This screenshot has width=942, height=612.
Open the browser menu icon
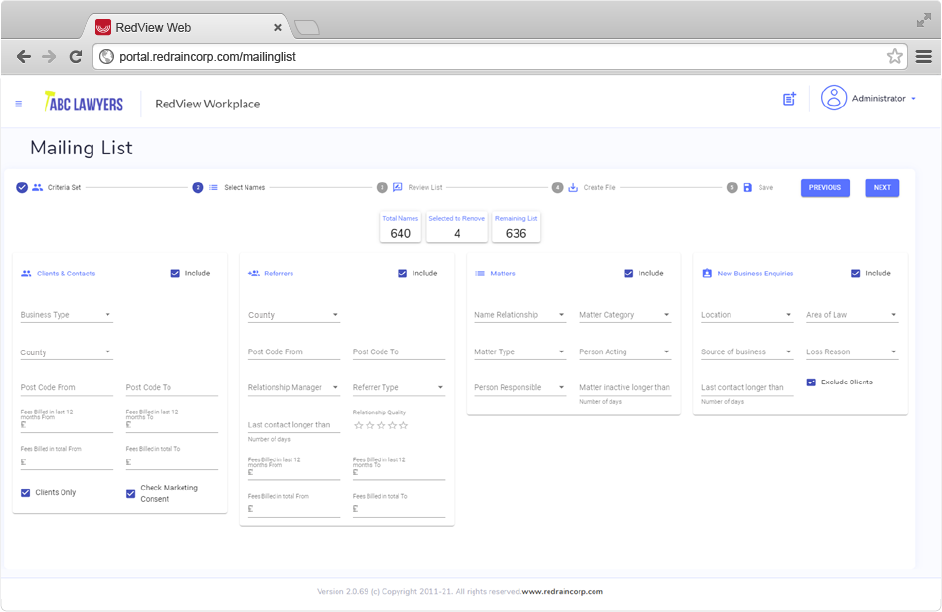pyautogui.click(x=923, y=56)
